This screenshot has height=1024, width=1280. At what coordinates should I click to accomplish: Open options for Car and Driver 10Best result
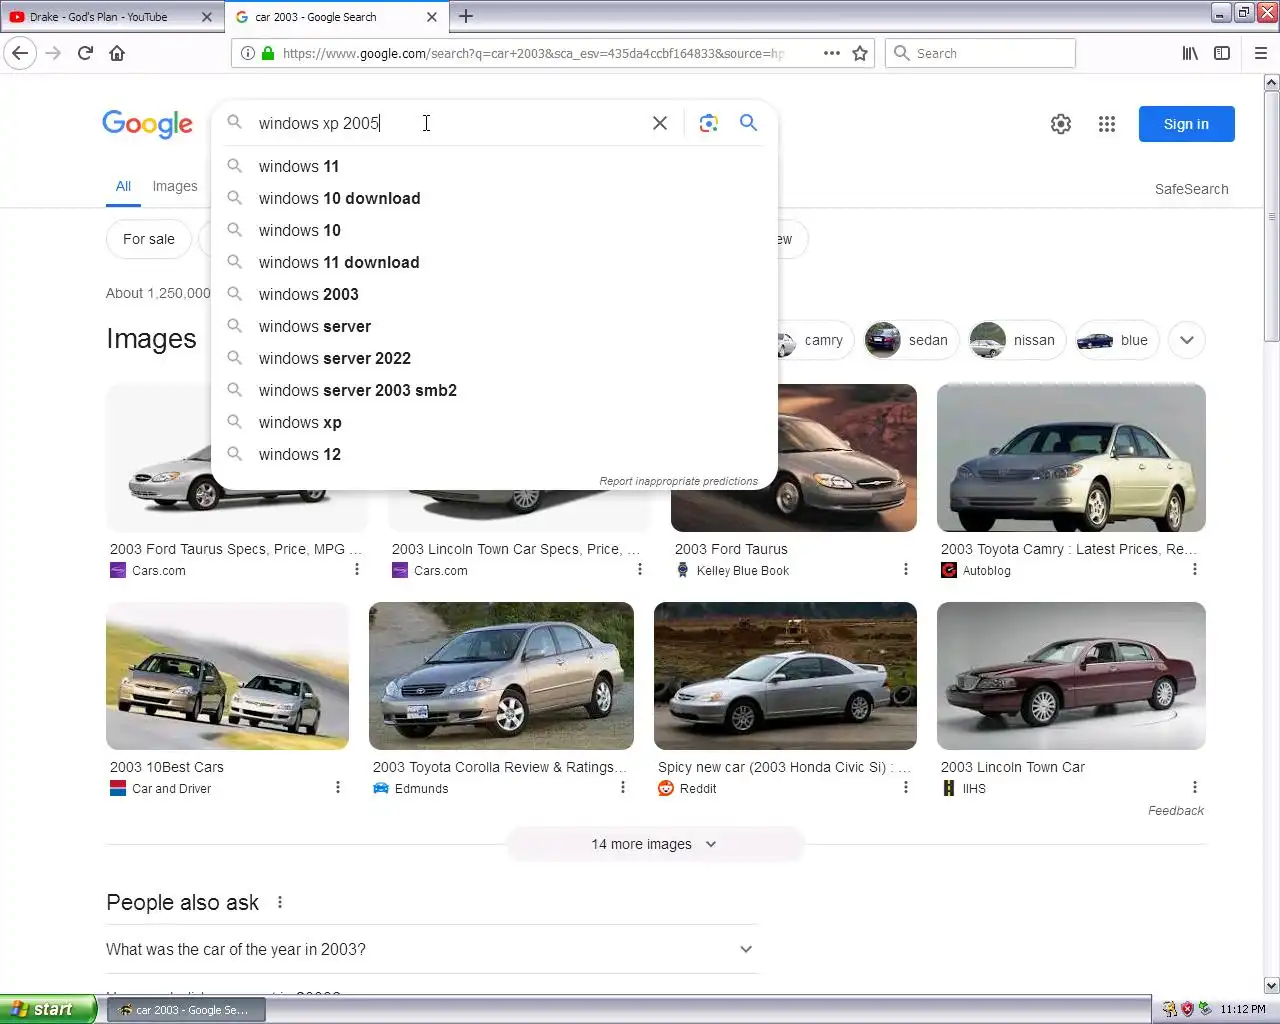coord(338,787)
